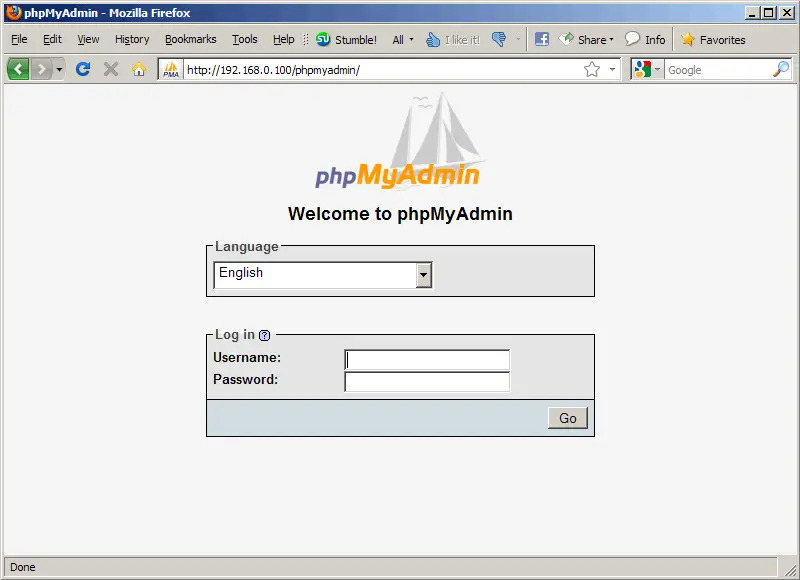This screenshot has width=800, height=580.
Task: Focus the Password input field
Action: click(x=427, y=382)
